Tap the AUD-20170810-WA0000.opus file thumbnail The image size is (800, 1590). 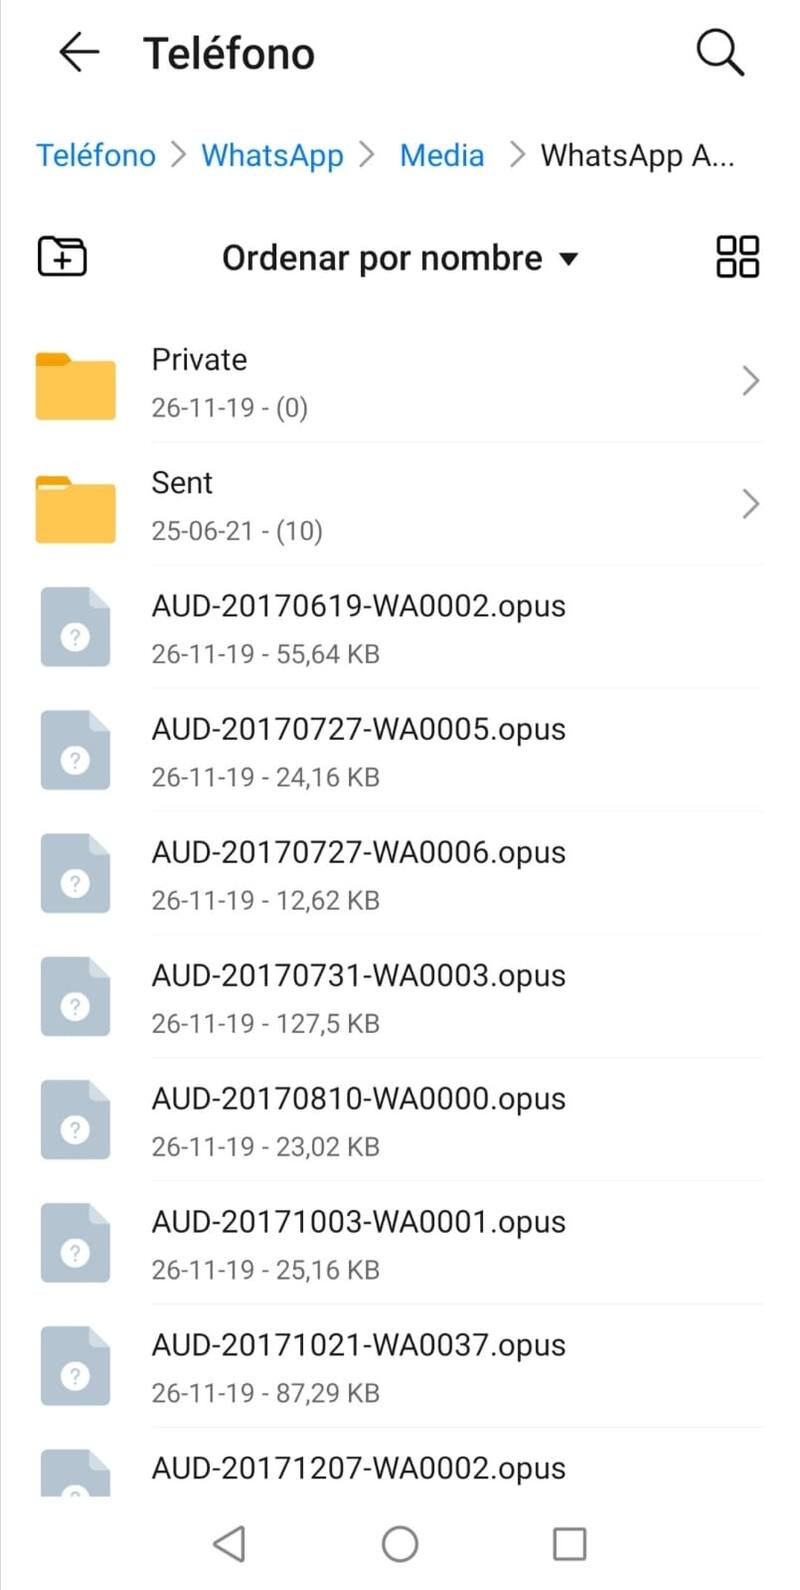pos(75,1120)
